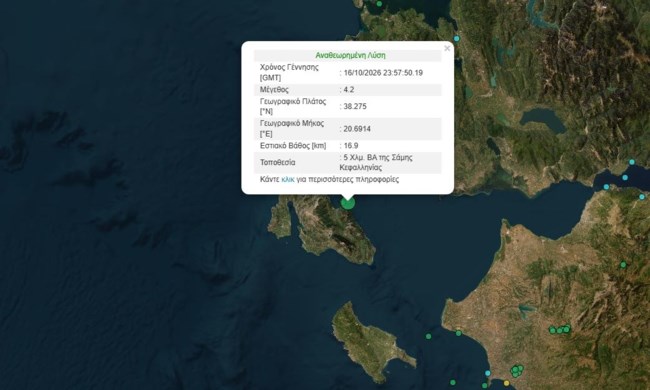This screenshot has width=650, height=390.
Task: Select the cyan coastal marker beside the popup close button
Action: 456,39
